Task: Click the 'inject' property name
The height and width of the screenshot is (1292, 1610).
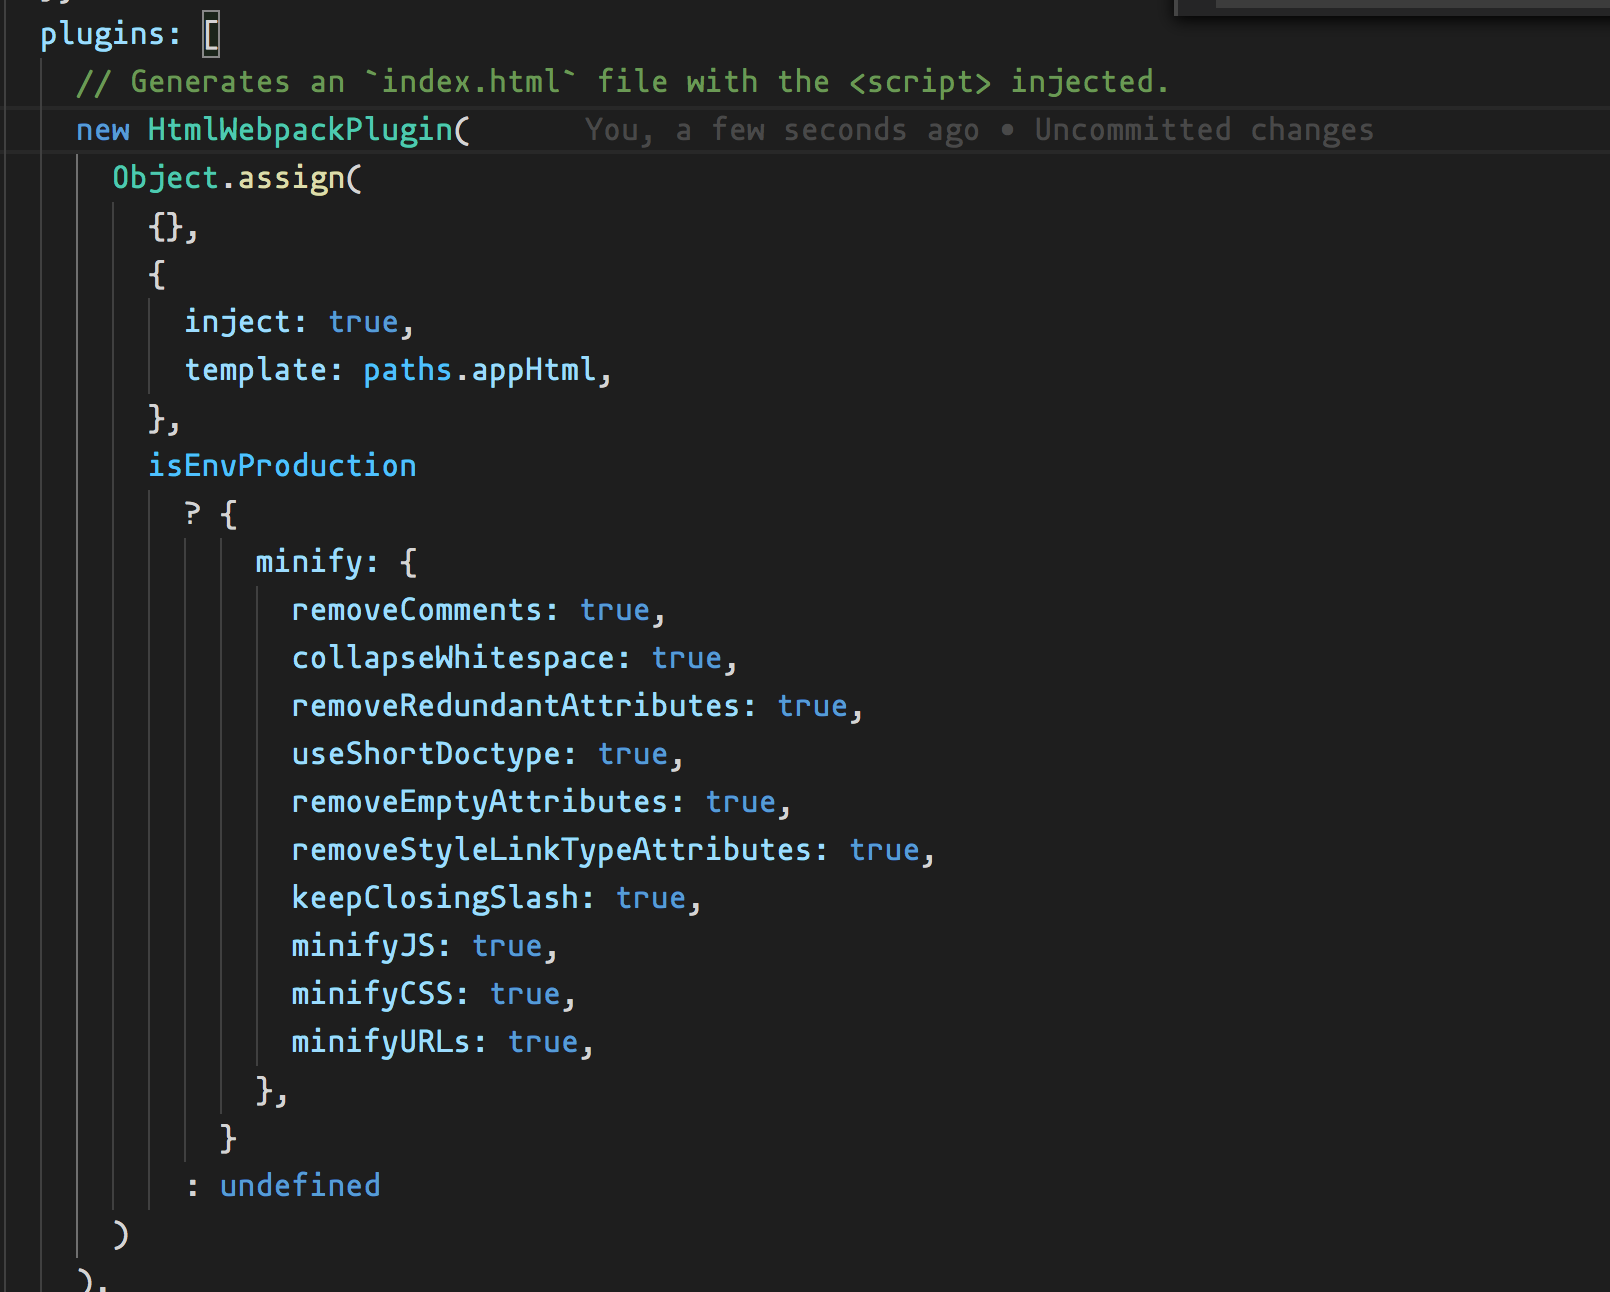Action: click(x=236, y=322)
